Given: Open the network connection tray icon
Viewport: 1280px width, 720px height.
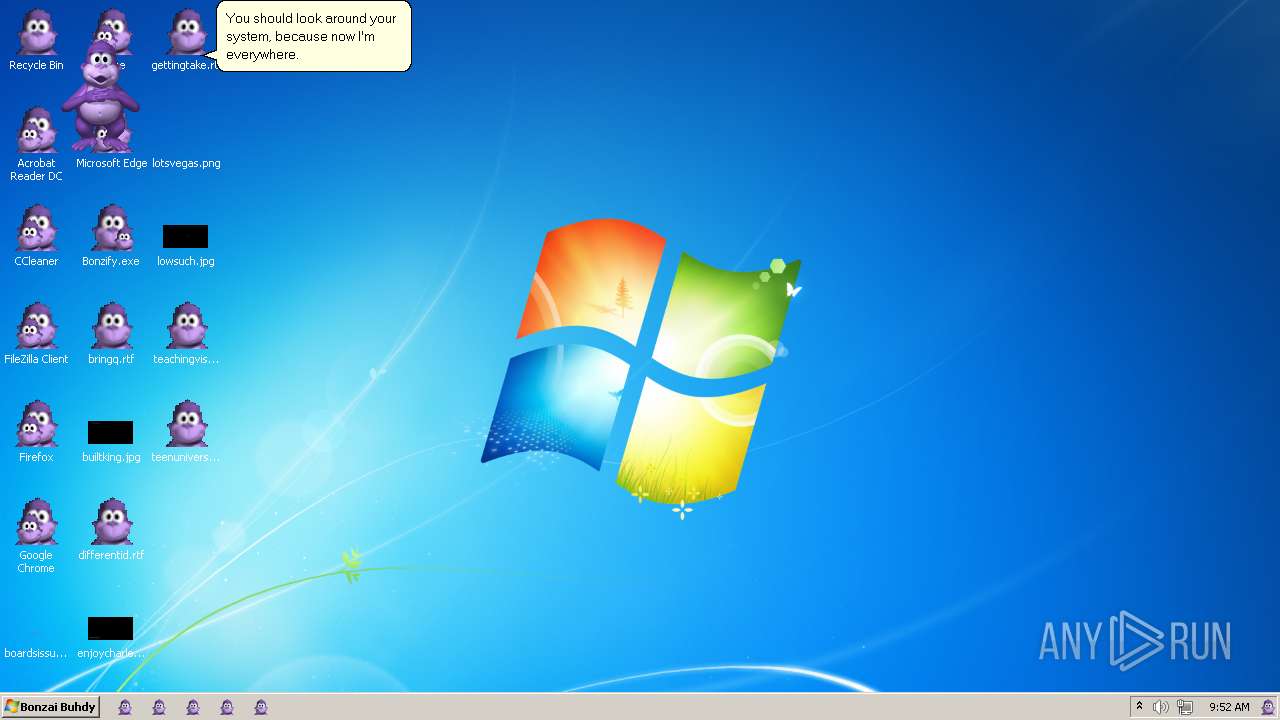Looking at the screenshot, I should (1185, 707).
